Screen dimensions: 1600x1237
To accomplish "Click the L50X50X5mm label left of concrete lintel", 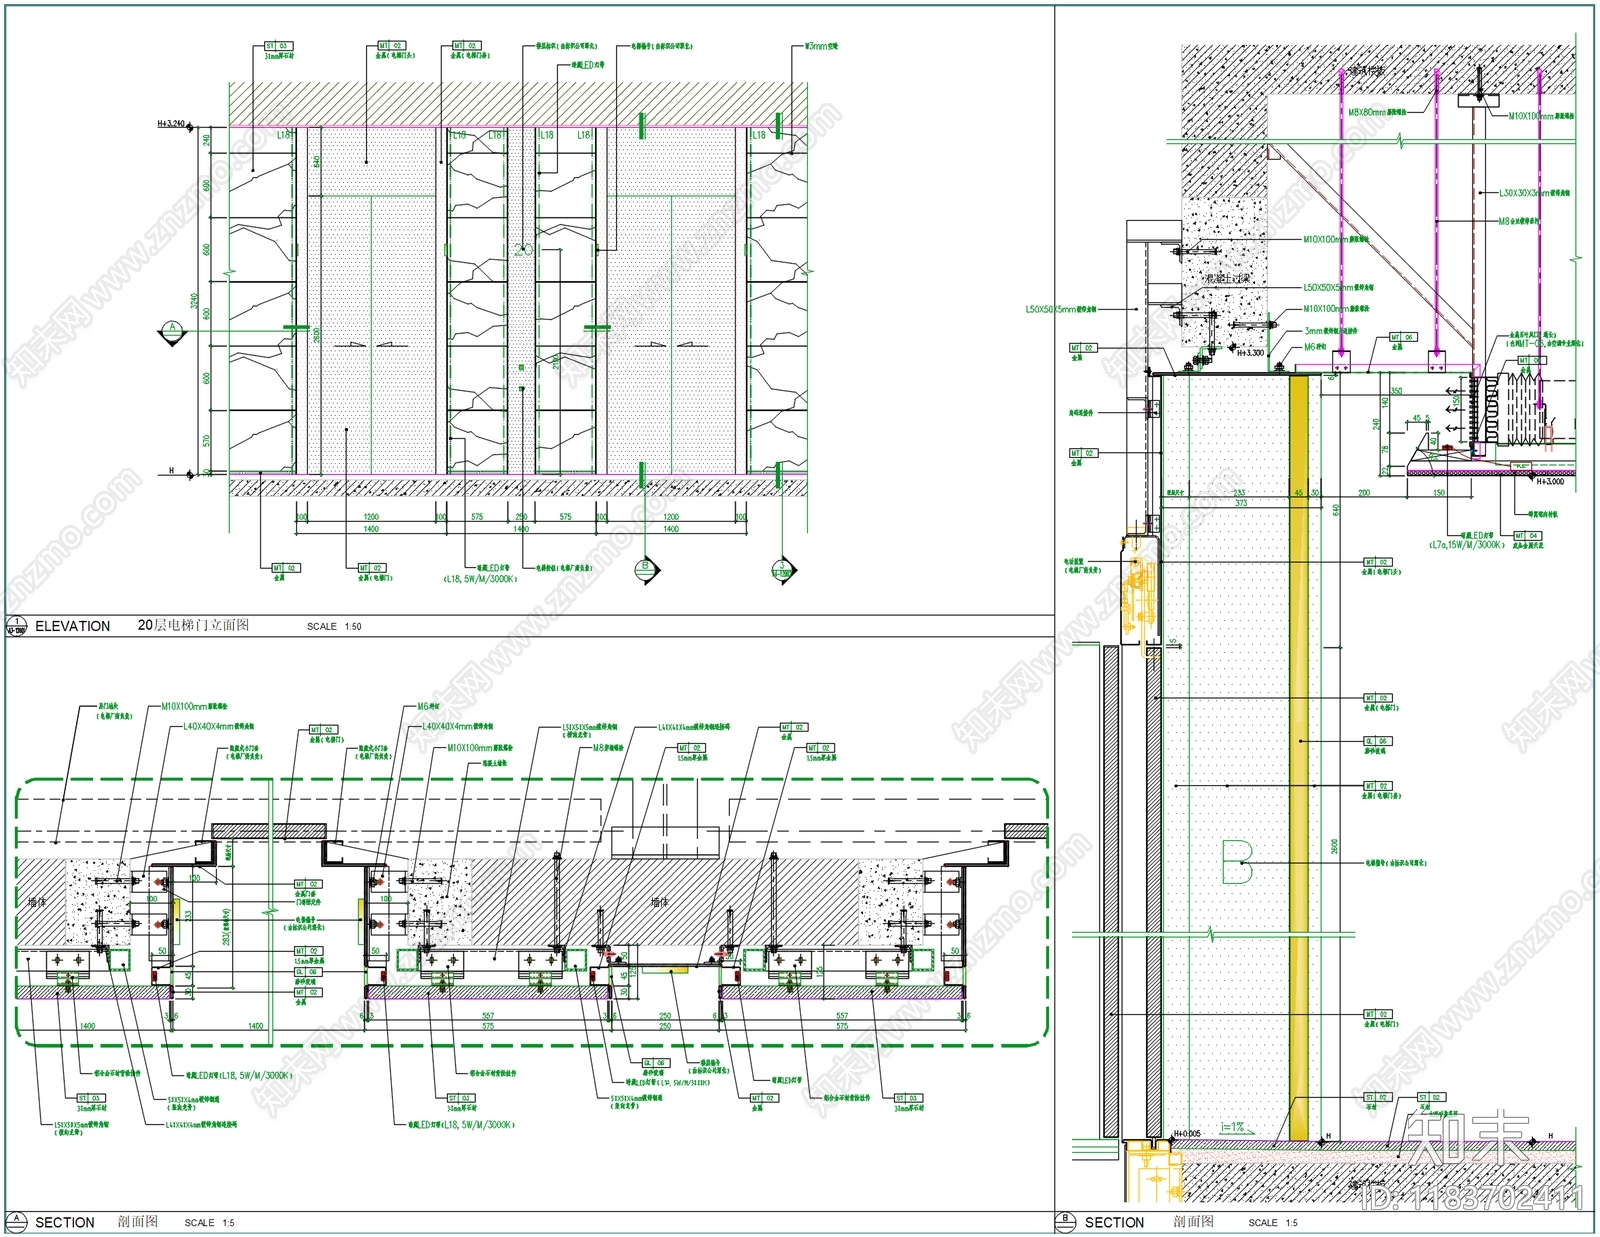I will coord(1061,310).
